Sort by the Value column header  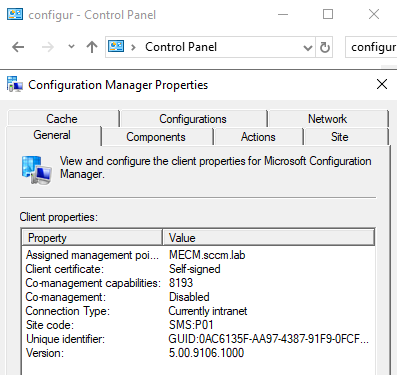click(268, 238)
